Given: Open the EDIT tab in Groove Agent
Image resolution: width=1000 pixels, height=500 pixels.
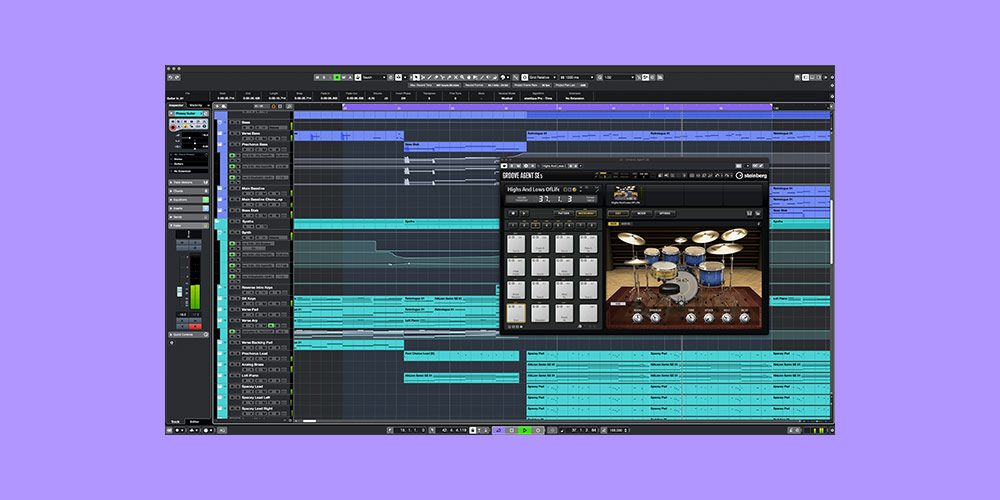Looking at the screenshot, I should click(x=618, y=213).
